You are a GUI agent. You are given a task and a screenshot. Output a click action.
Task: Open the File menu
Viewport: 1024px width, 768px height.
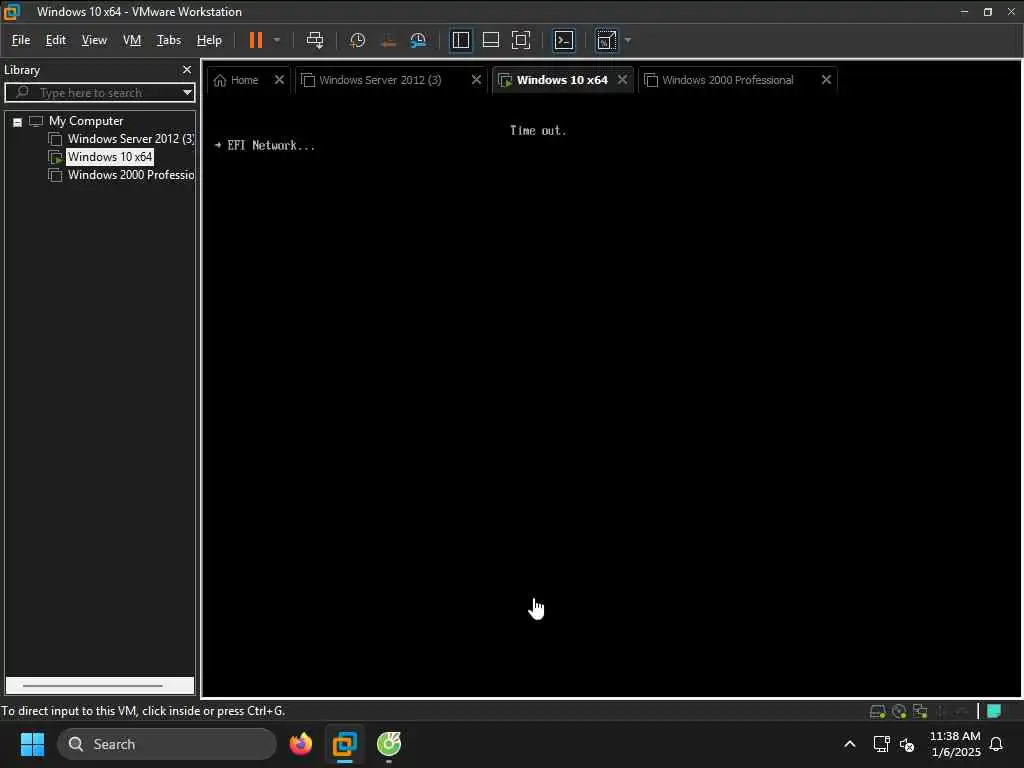tap(21, 40)
